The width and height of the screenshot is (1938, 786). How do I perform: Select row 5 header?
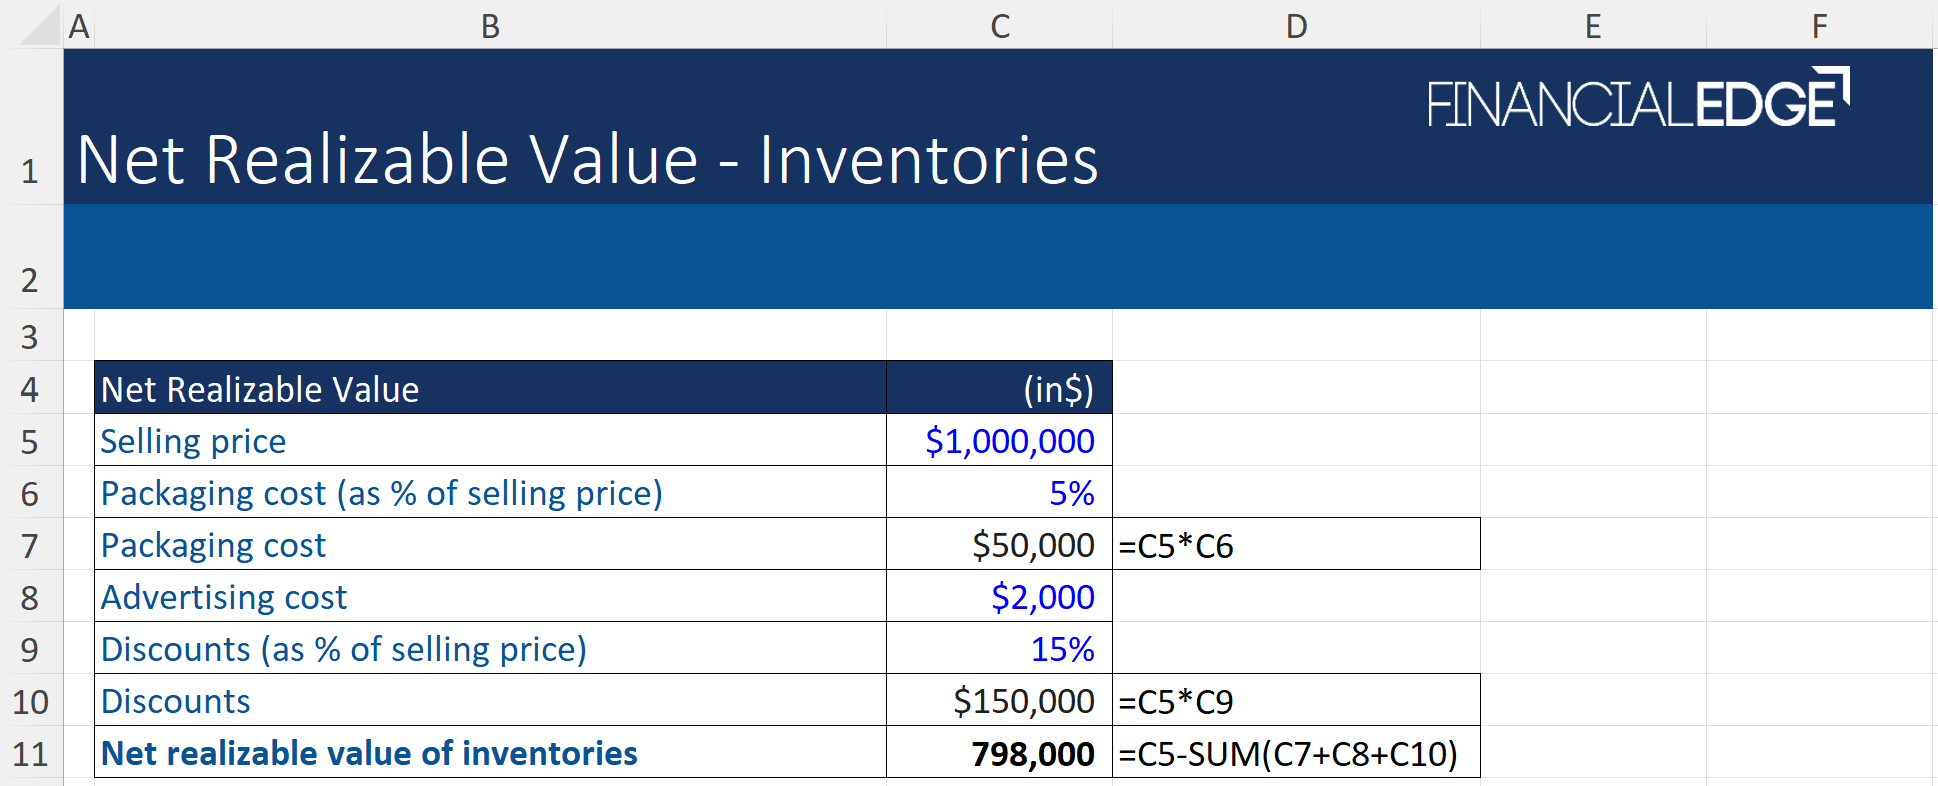30,442
